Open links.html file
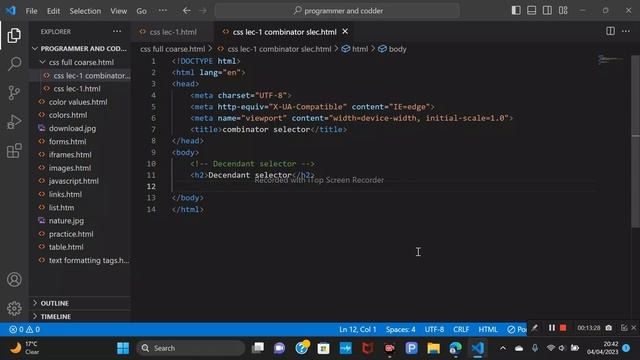 [81, 194]
